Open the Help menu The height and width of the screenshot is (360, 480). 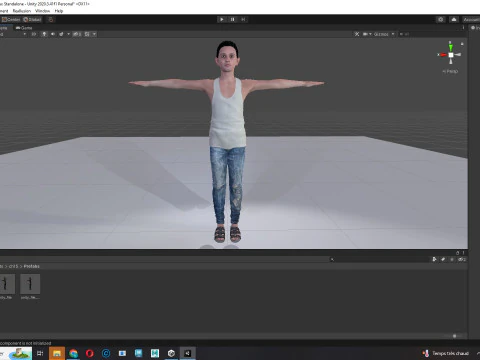[x=59, y=11]
